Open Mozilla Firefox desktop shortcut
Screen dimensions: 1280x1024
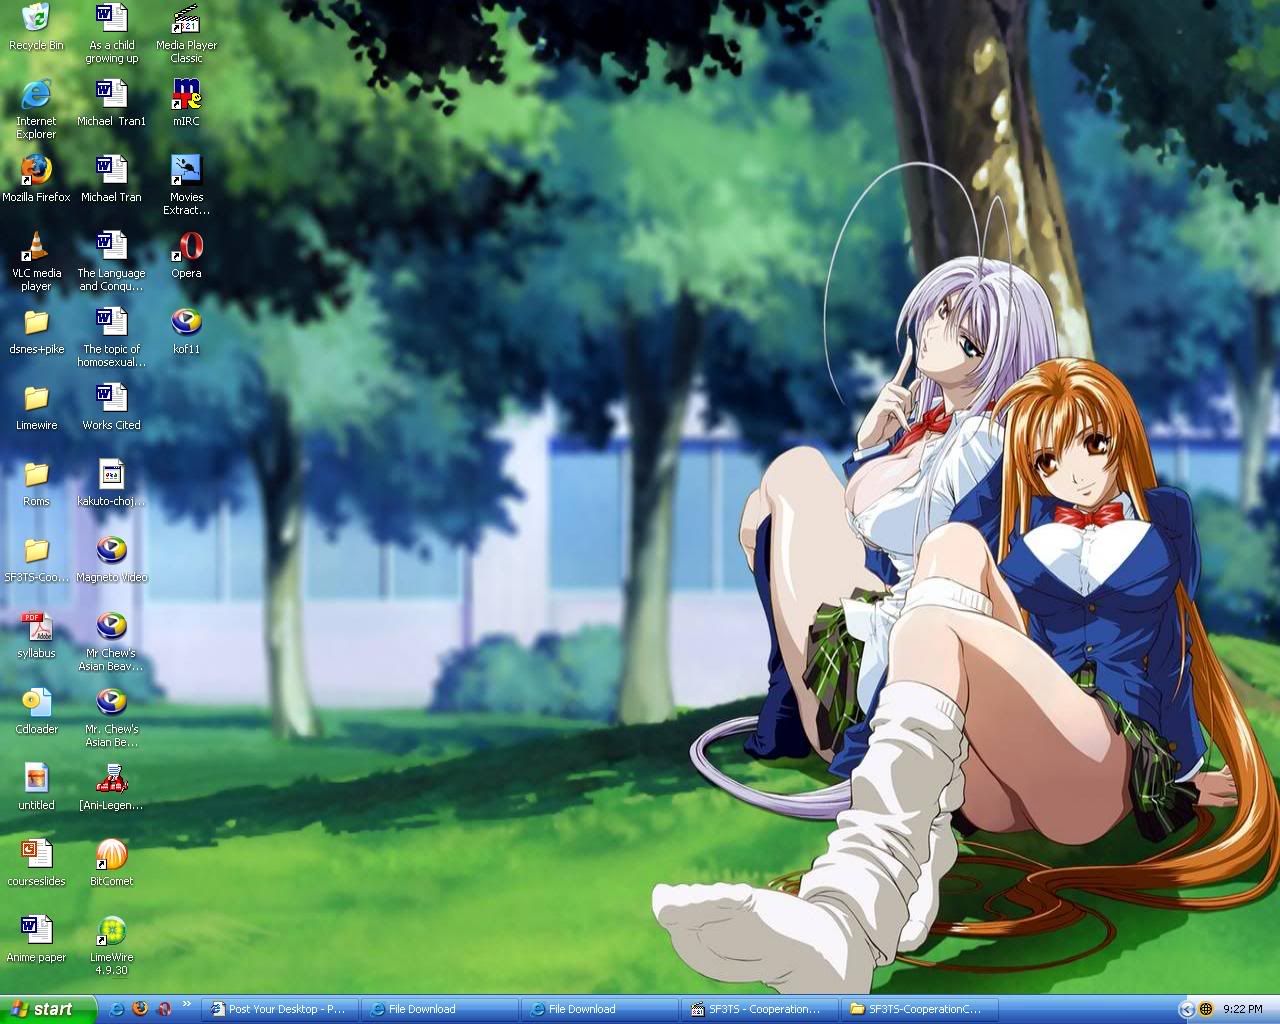36,179
